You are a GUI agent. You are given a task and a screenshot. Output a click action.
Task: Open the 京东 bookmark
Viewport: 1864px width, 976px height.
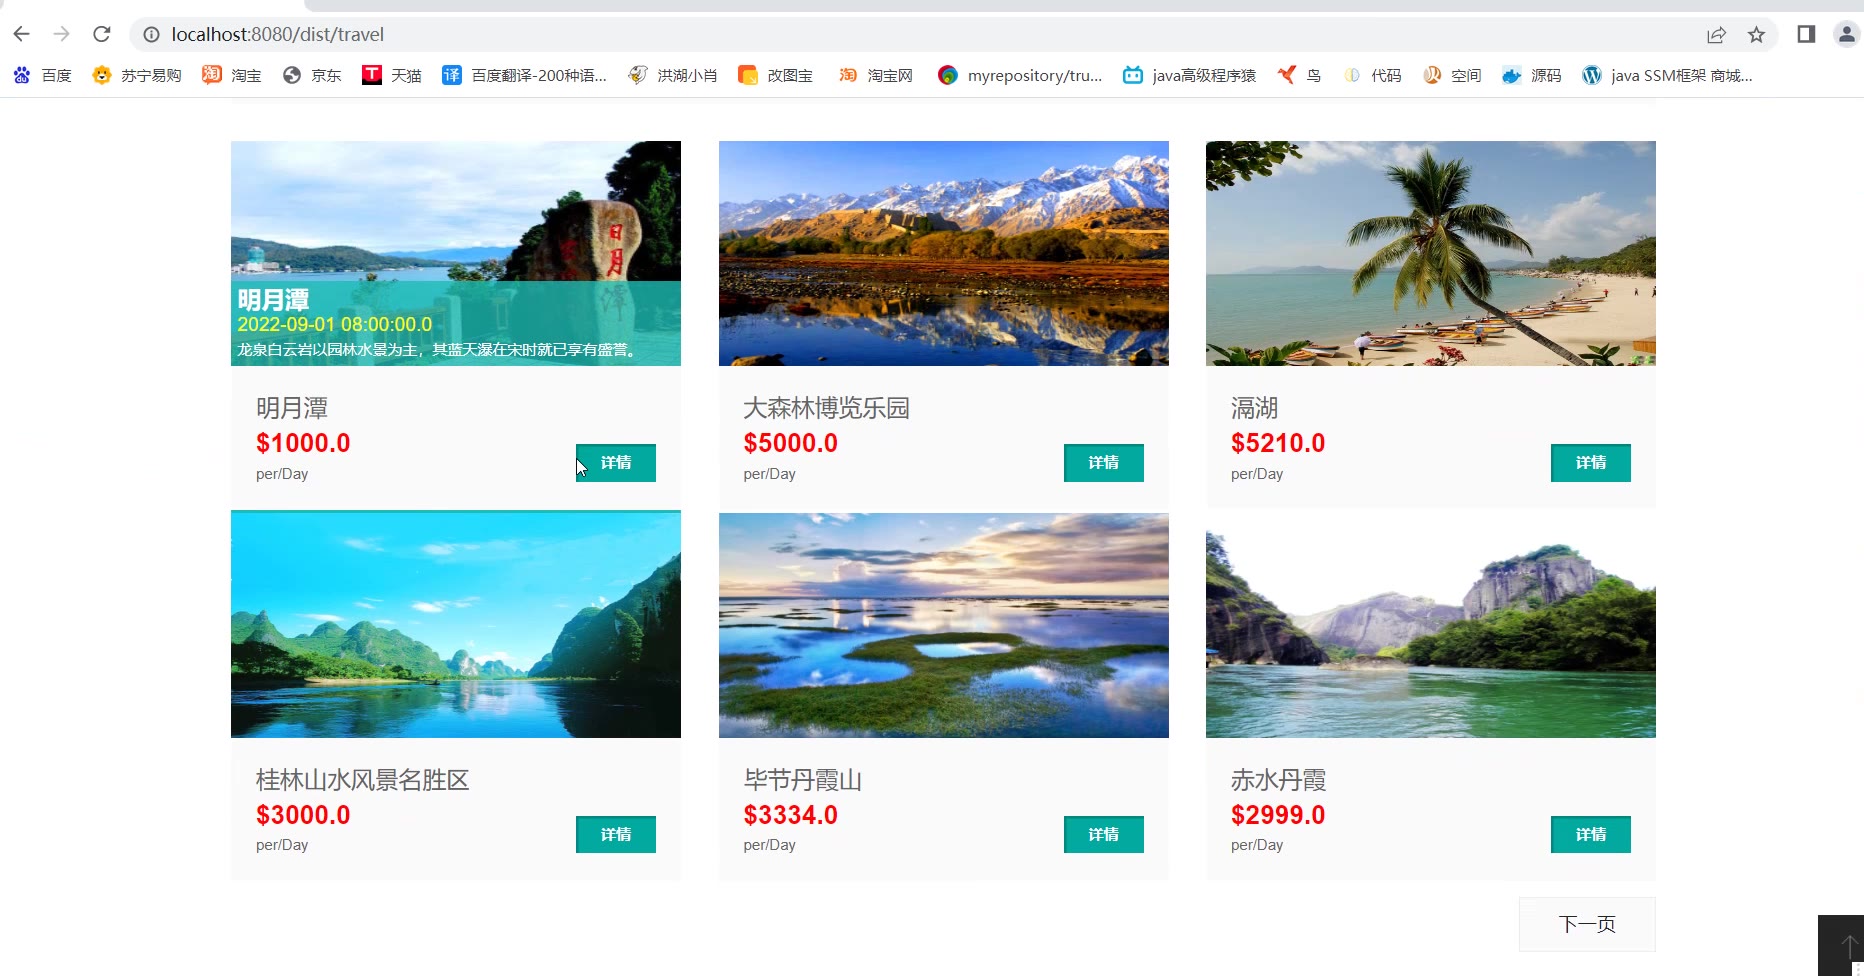point(312,75)
